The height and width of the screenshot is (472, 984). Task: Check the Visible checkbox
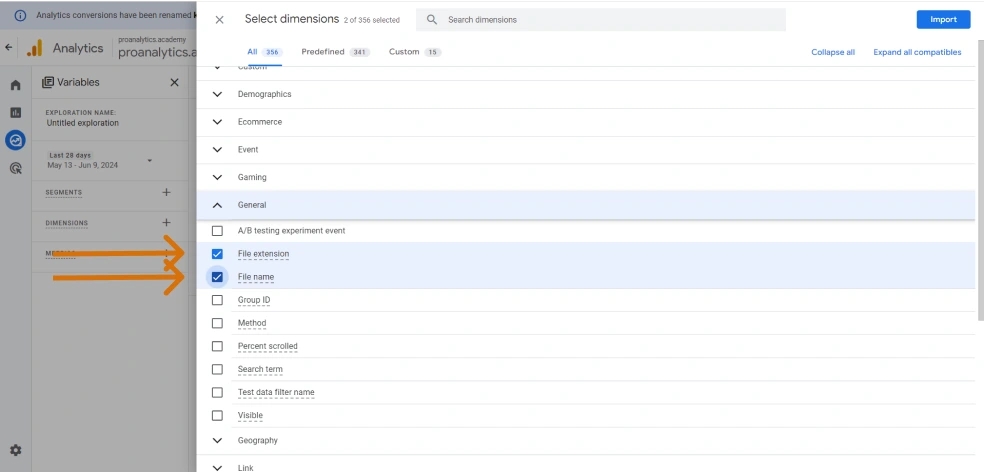(217, 416)
